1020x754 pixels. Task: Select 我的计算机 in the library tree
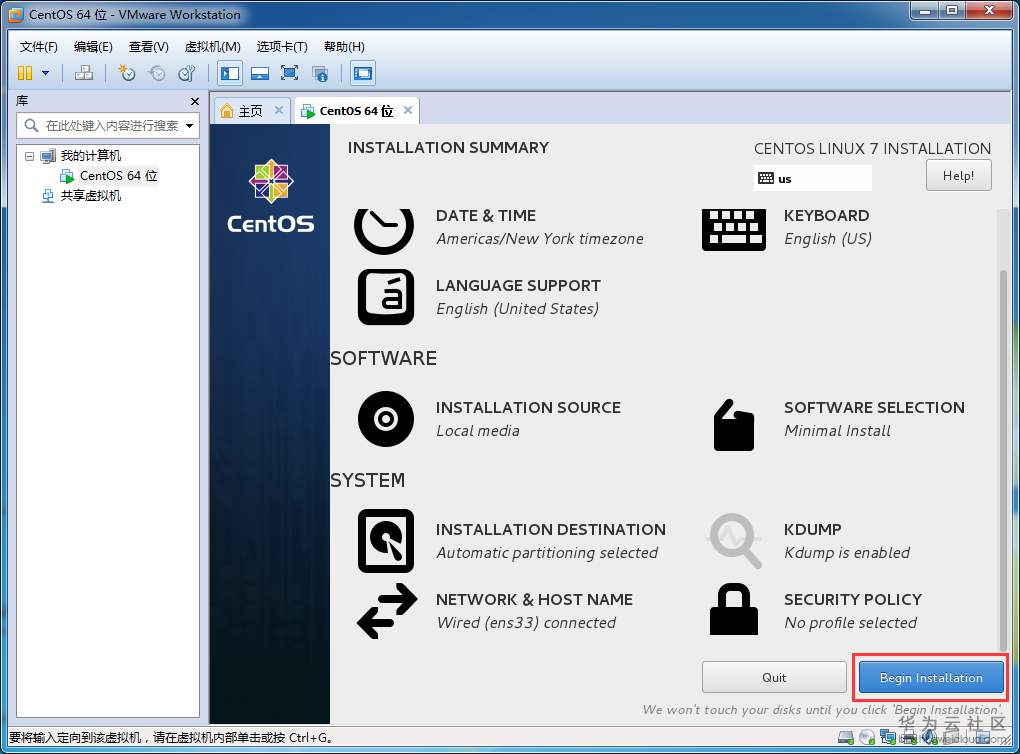(90, 156)
